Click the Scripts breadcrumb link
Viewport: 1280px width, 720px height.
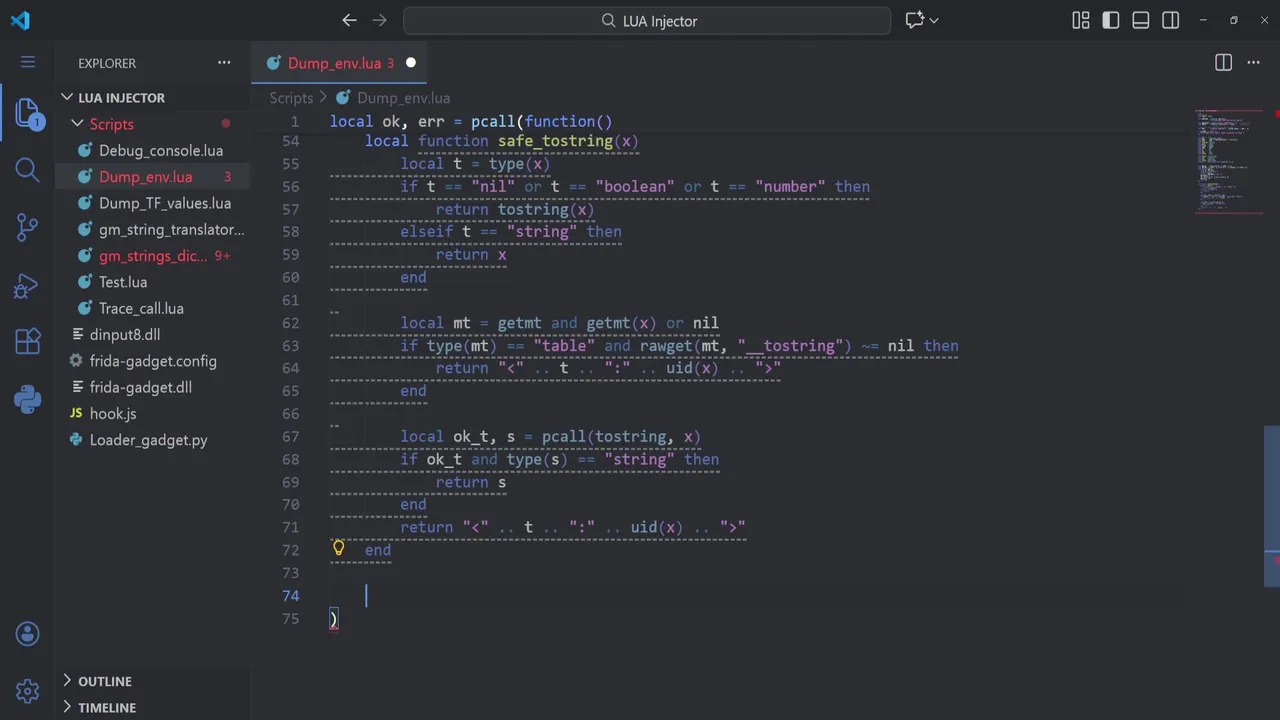(x=291, y=98)
